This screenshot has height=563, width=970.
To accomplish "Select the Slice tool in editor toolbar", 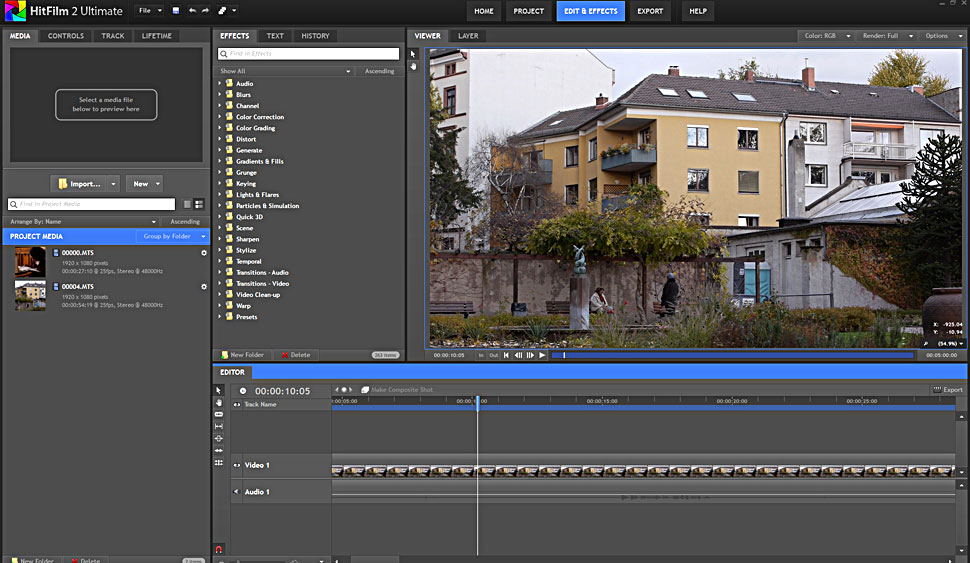I will point(219,414).
